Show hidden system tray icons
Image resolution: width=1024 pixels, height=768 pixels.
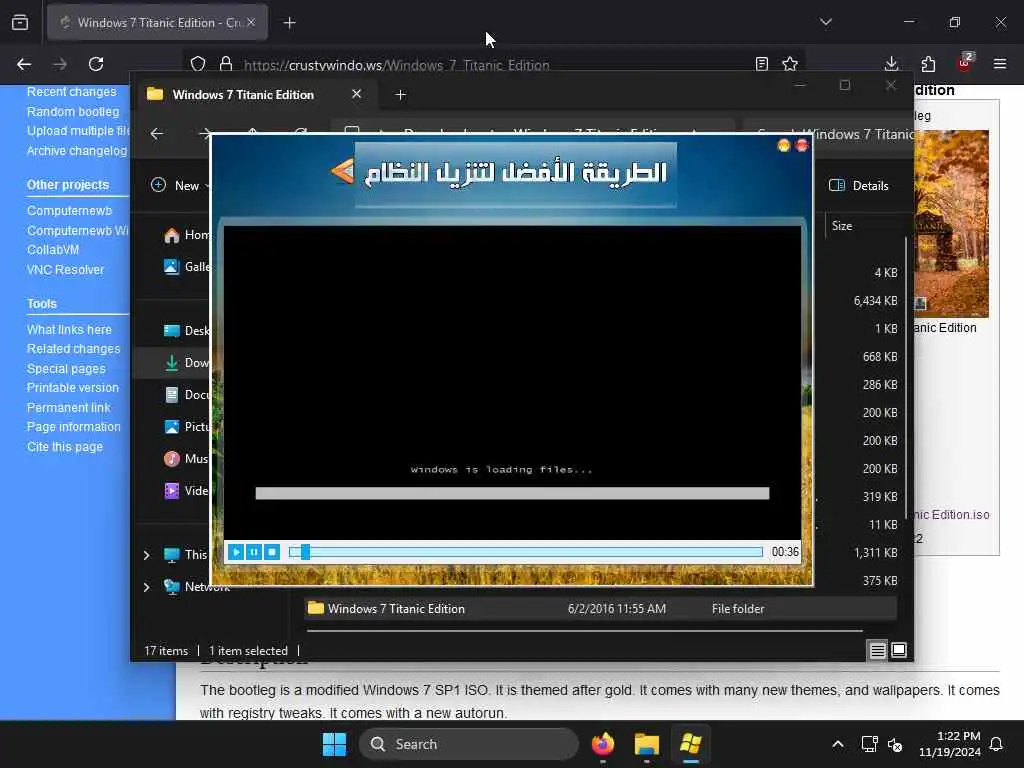tap(838, 744)
